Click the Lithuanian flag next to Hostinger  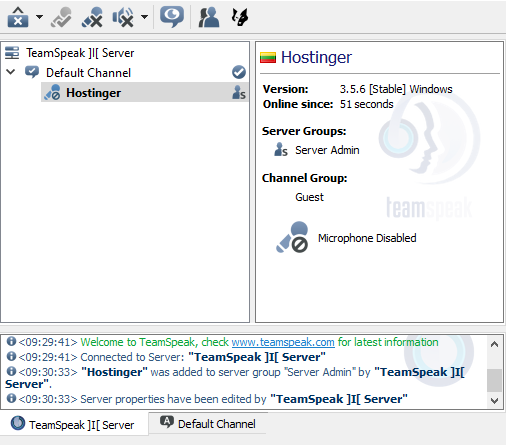click(268, 58)
